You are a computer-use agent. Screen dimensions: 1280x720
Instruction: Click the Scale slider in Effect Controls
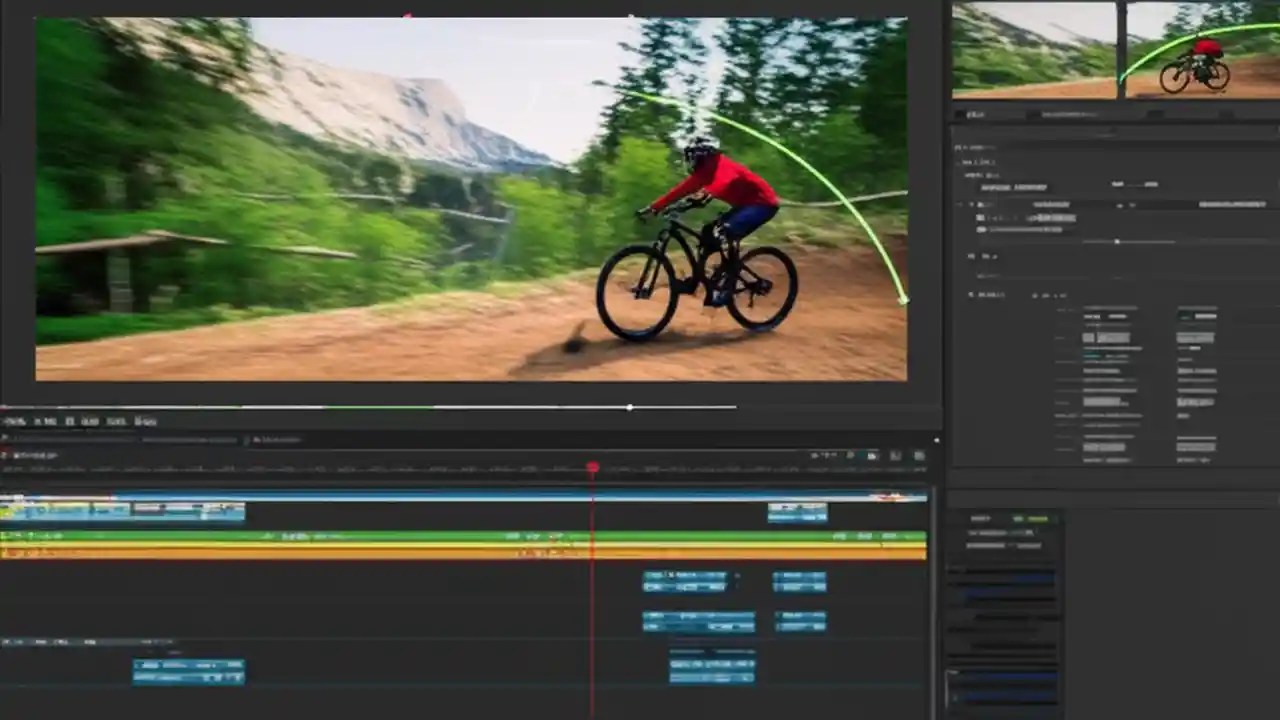tap(1117, 241)
